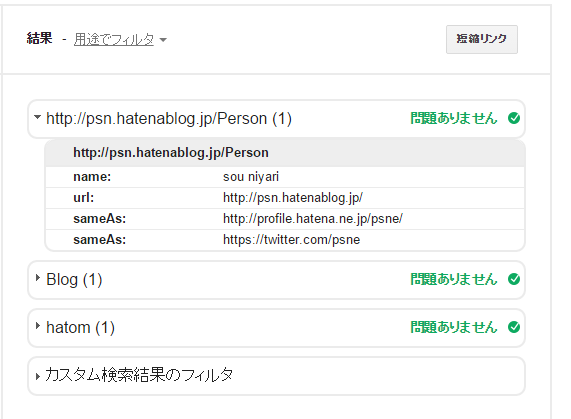Expand the hatom (1) section
Image resolution: width=571 pixels, height=419 pixels.
(38, 326)
